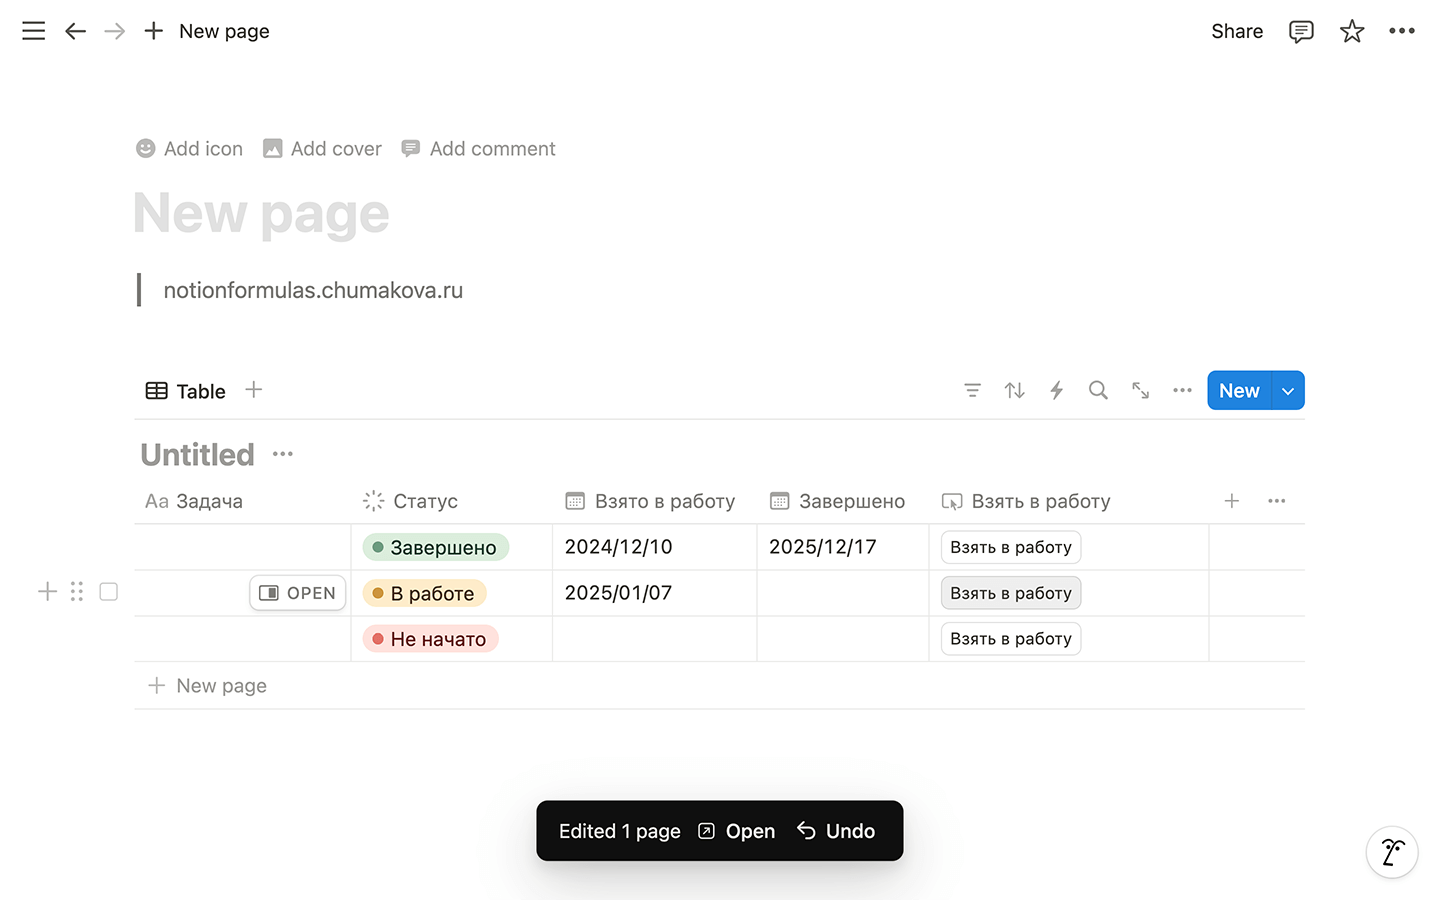Open the hamburger sidebar menu
This screenshot has height=900, width=1440.
pyautogui.click(x=34, y=31)
